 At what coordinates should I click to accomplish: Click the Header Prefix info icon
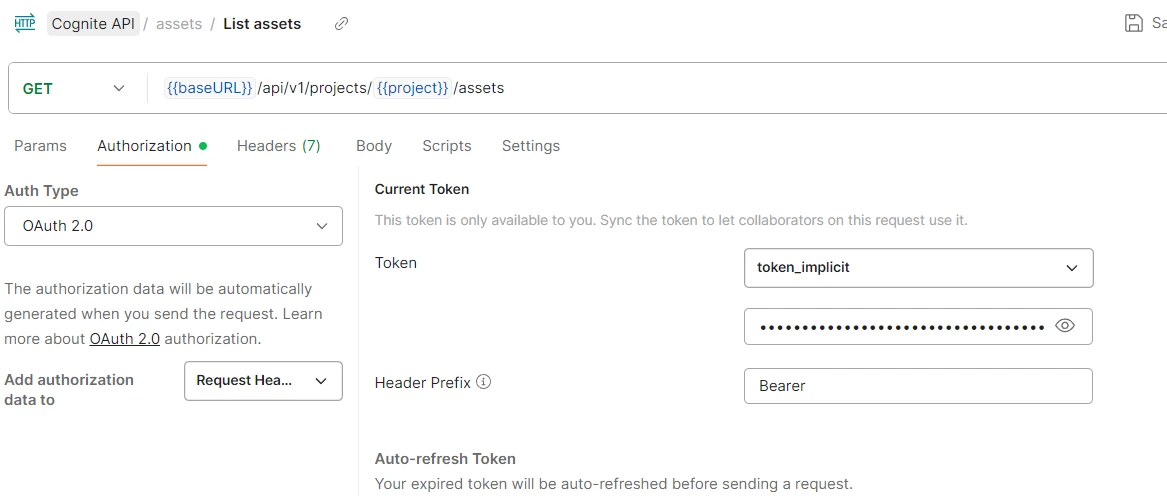click(484, 382)
